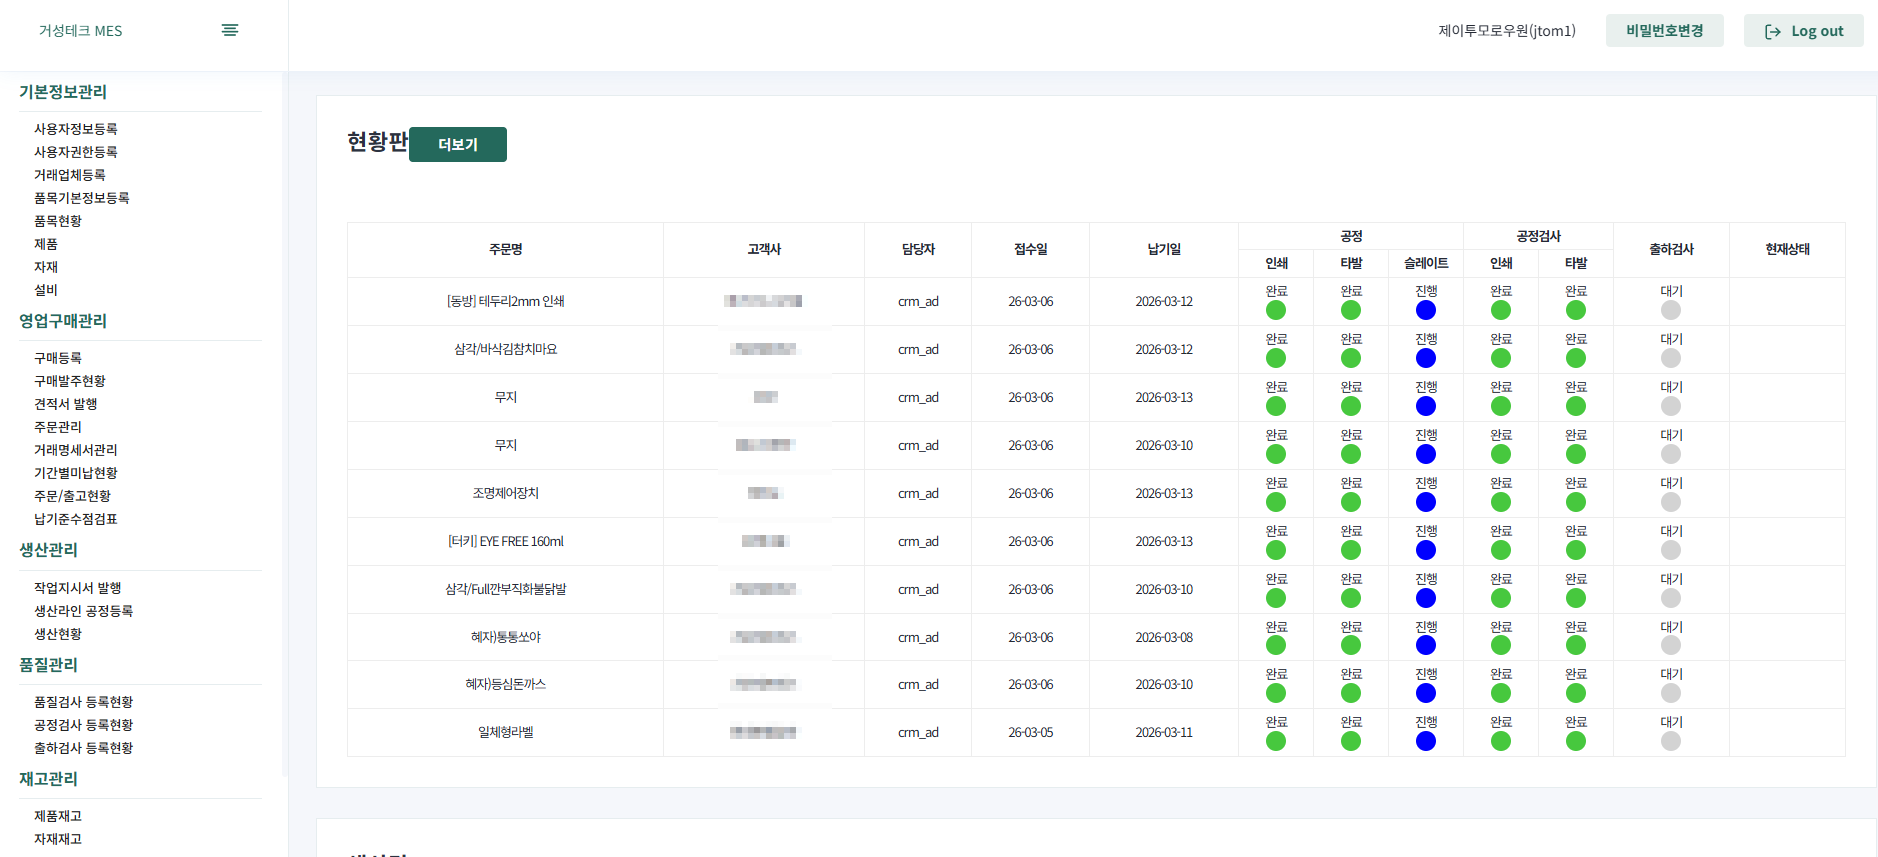This screenshot has height=857, width=1878.
Task: Click green 공정검사 타발 dot for 혜자)등심돈까스
Action: pos(1576,693)
